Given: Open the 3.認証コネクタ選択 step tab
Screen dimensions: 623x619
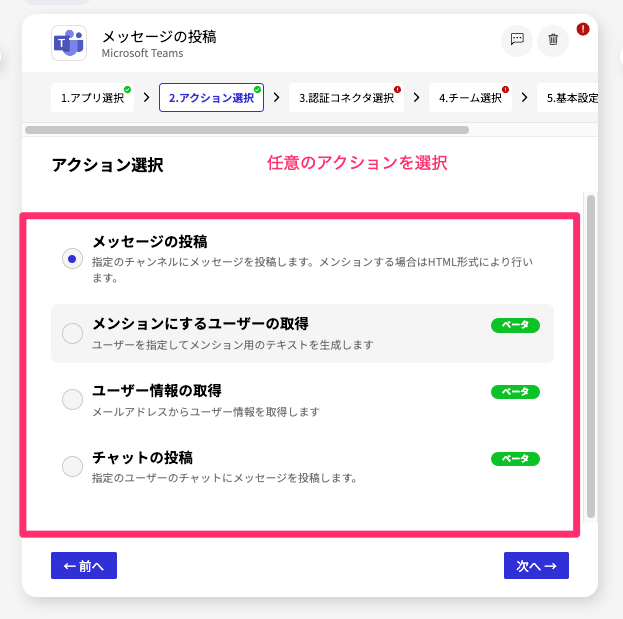Looking at the screenshot, I should tap(346, 98).
